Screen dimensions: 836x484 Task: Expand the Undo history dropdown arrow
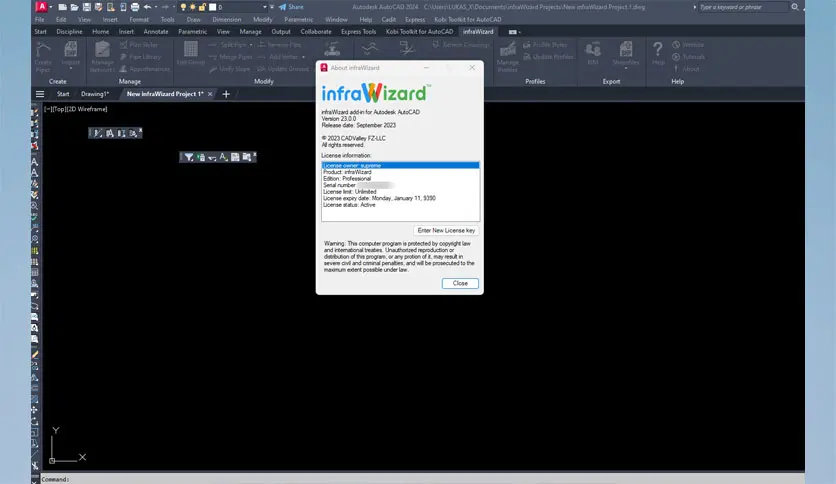pos(156,7)
